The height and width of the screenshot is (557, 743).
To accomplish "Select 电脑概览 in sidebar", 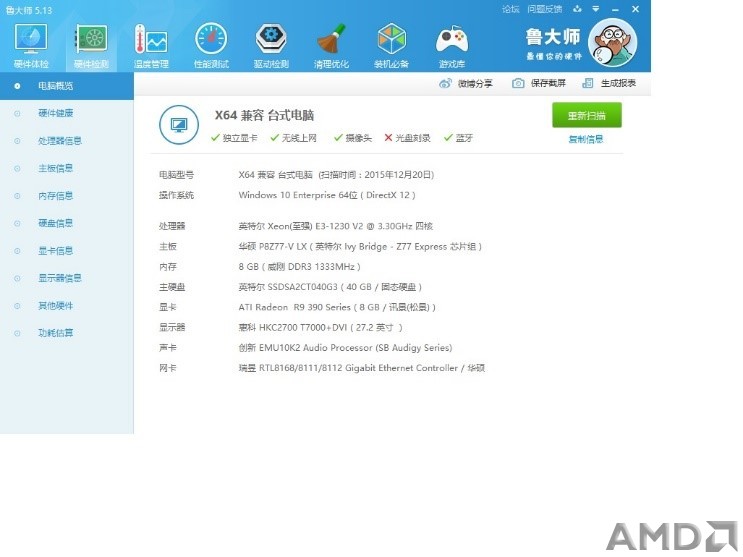I will click(x=67, y=86).
